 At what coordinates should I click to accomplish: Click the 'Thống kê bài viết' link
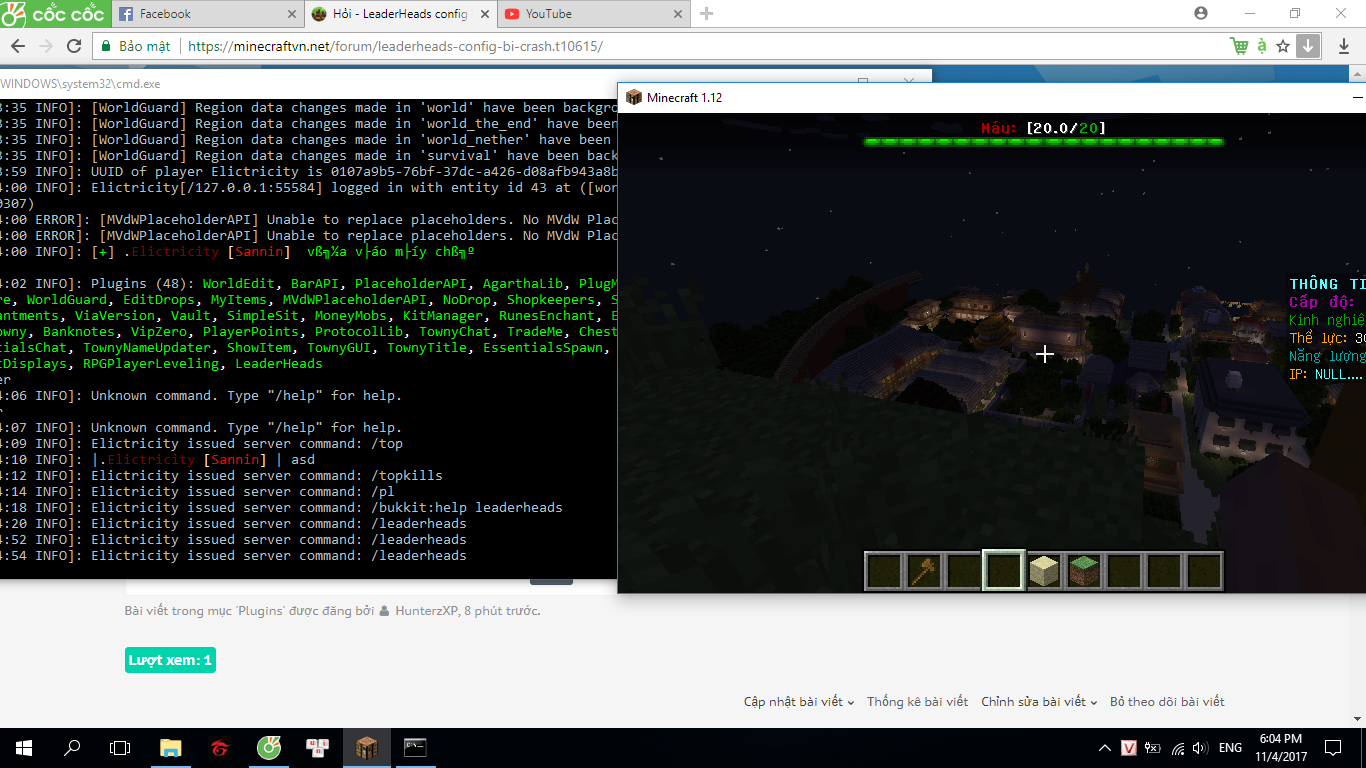pos(917,702)
